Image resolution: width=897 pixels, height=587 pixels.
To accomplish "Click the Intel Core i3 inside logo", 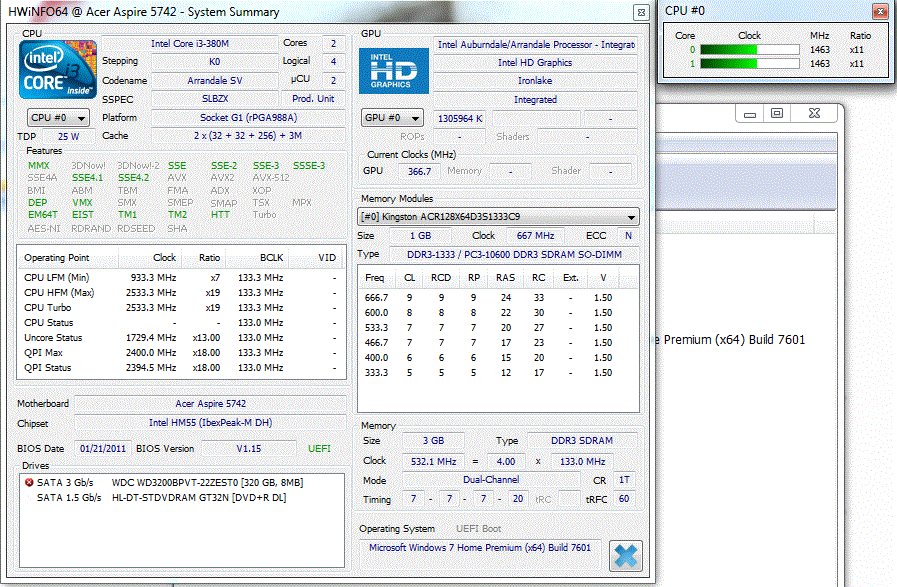I will point(58,70).
